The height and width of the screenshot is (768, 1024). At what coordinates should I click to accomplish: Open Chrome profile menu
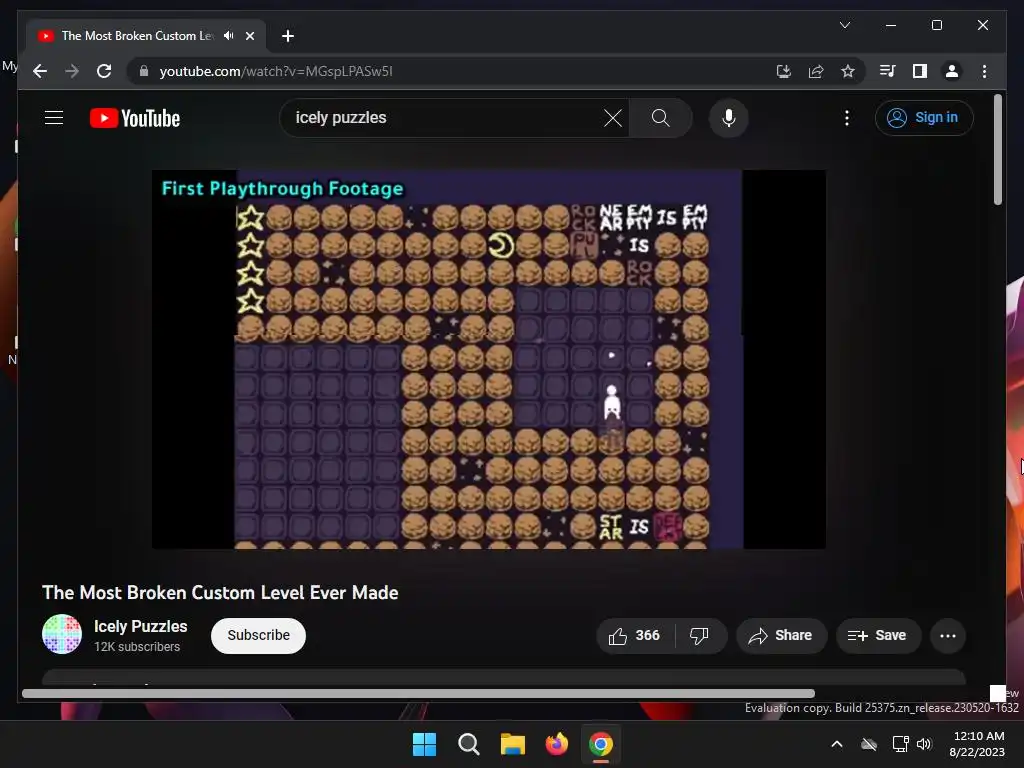952,71
